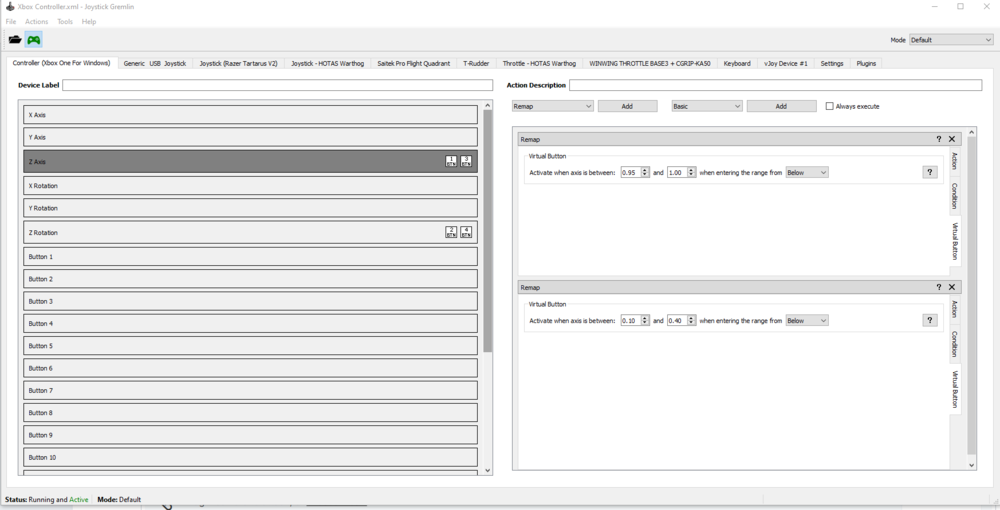Enable the Always execute checkbox
1000x510 pixels.
point(829,106)
